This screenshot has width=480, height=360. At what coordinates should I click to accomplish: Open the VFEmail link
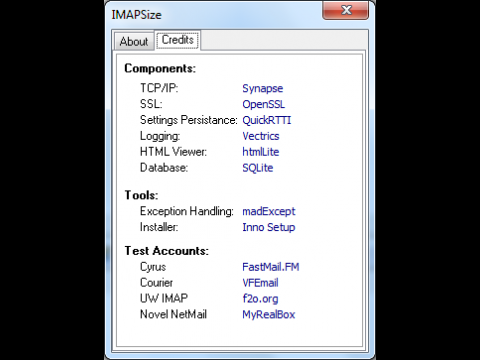click(x=260, y=283)
